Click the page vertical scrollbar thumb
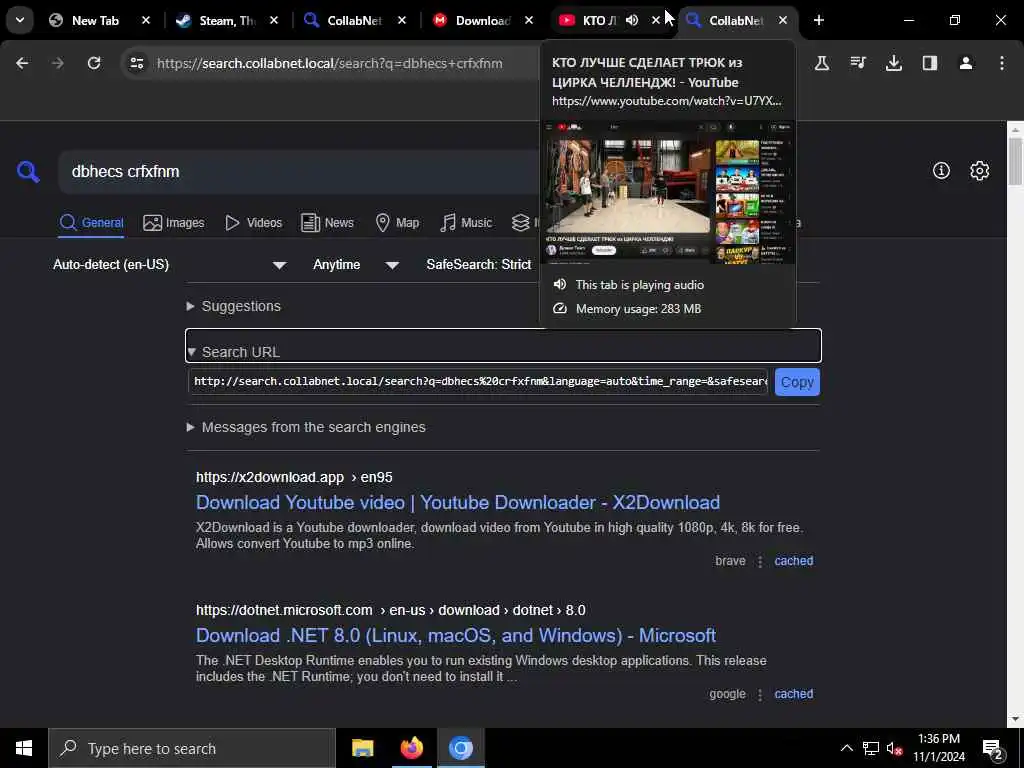The image size is (1024, 768). (1015, 161)
